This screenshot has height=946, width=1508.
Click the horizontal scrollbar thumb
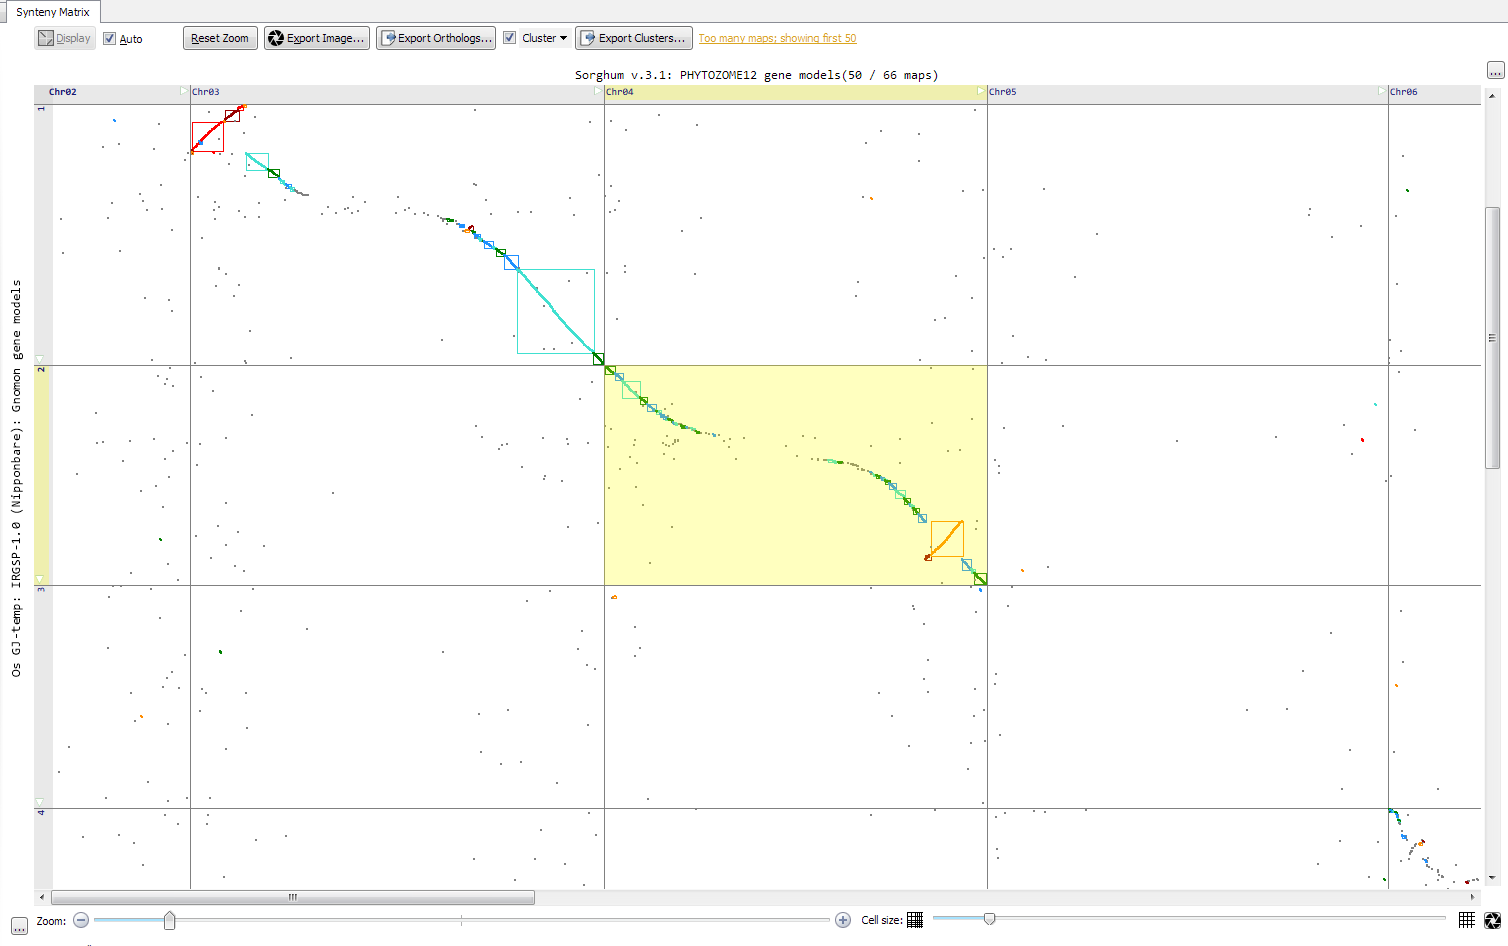(x=293, y=897)
